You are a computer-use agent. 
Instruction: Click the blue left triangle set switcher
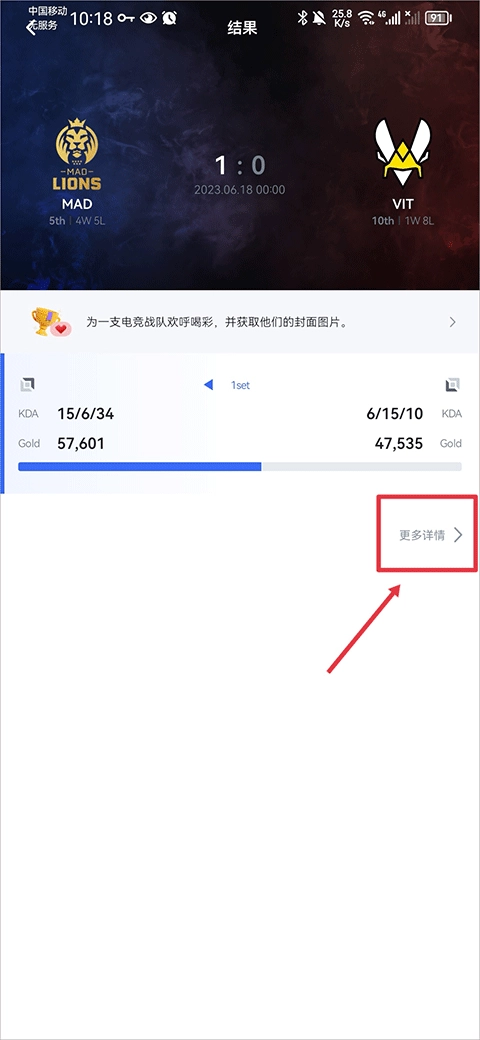208,385
